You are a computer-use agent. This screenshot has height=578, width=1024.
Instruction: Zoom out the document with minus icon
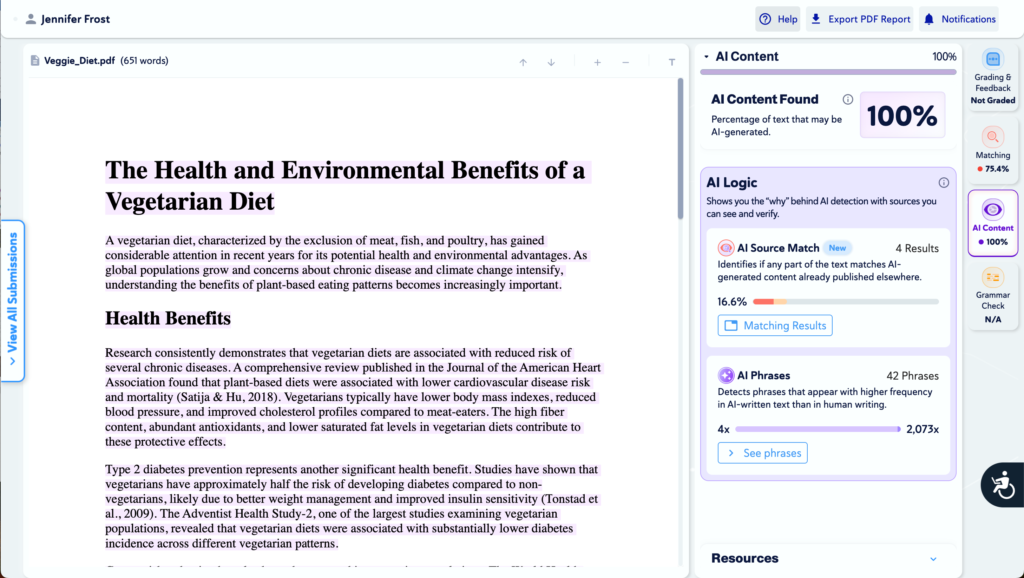(x=626, y=62)
